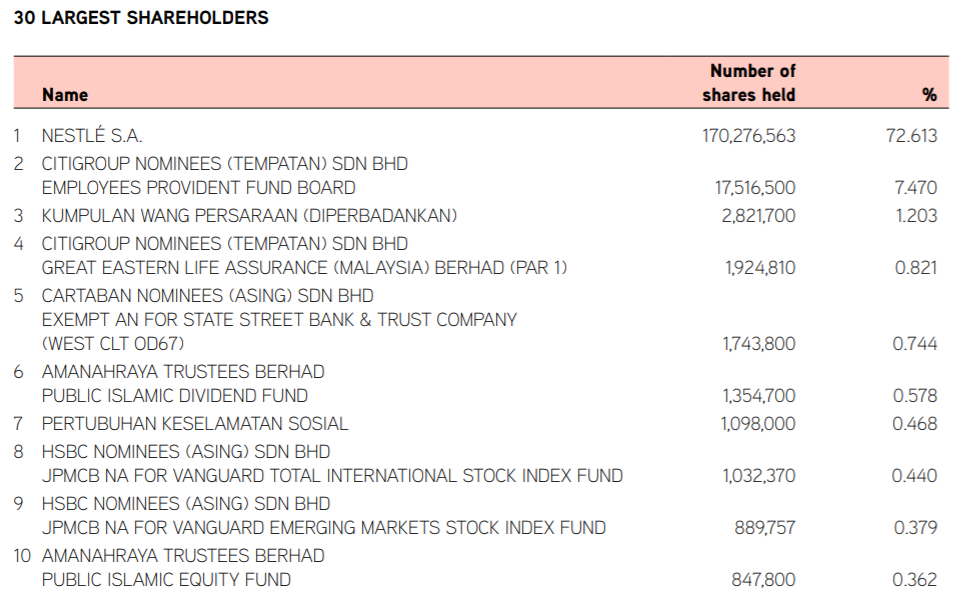Click the 889,757 shares value
Viewport: 969px width, 599px height.
click(764, 527)
